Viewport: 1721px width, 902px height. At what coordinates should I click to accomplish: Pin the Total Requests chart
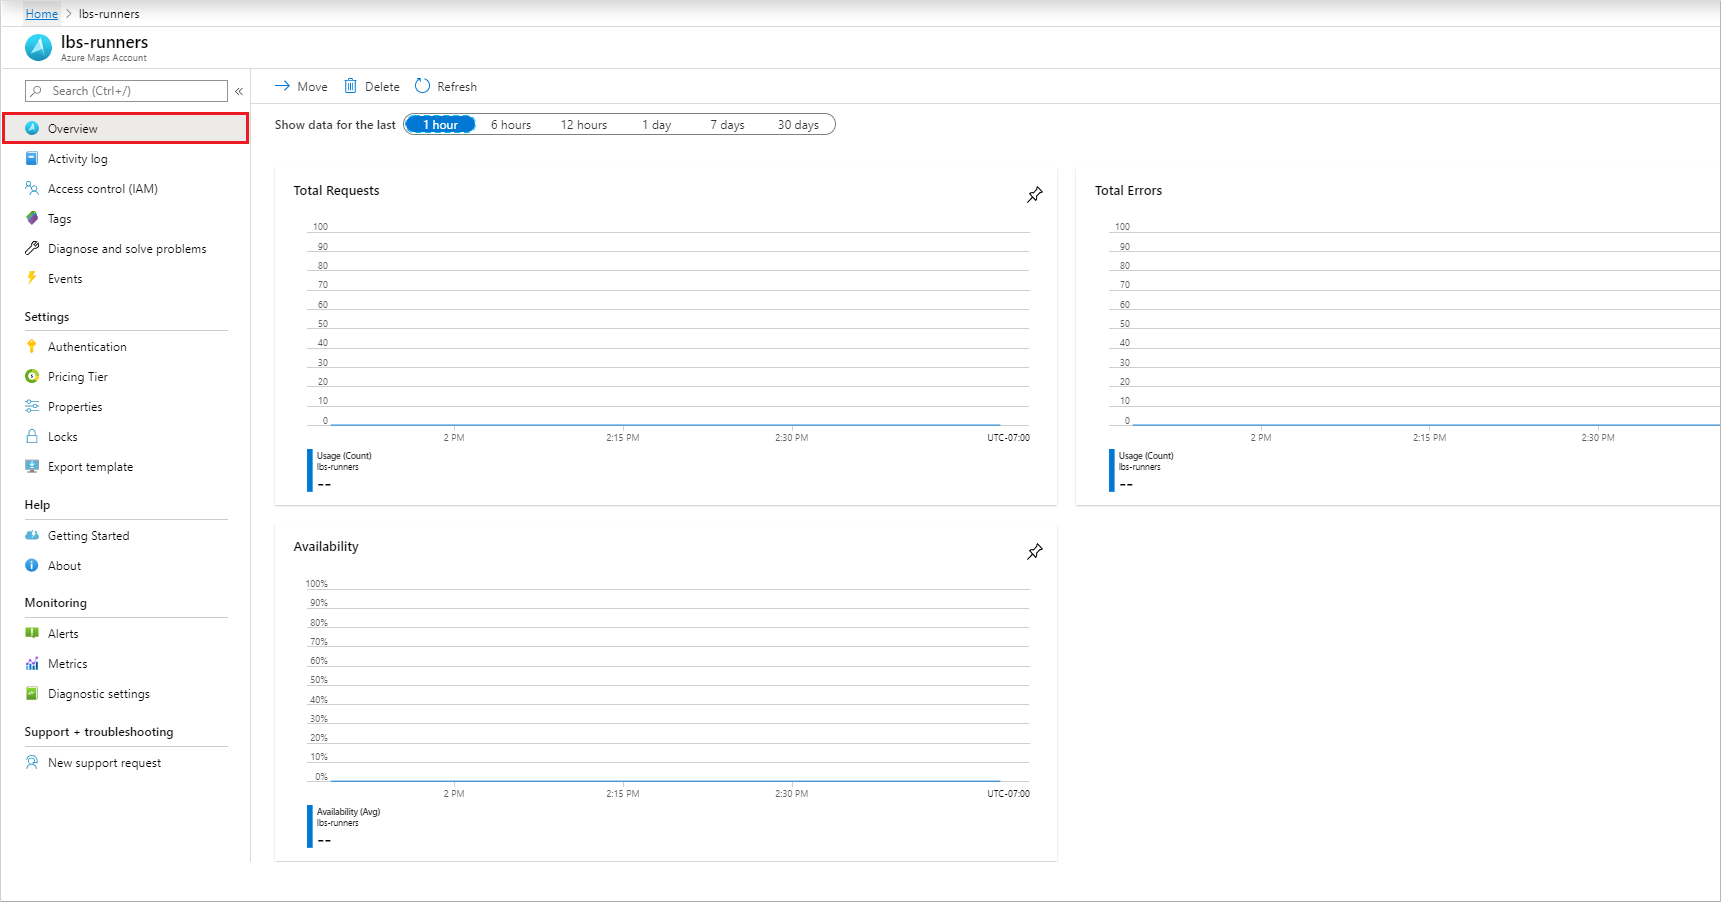tap(1035, 194)
